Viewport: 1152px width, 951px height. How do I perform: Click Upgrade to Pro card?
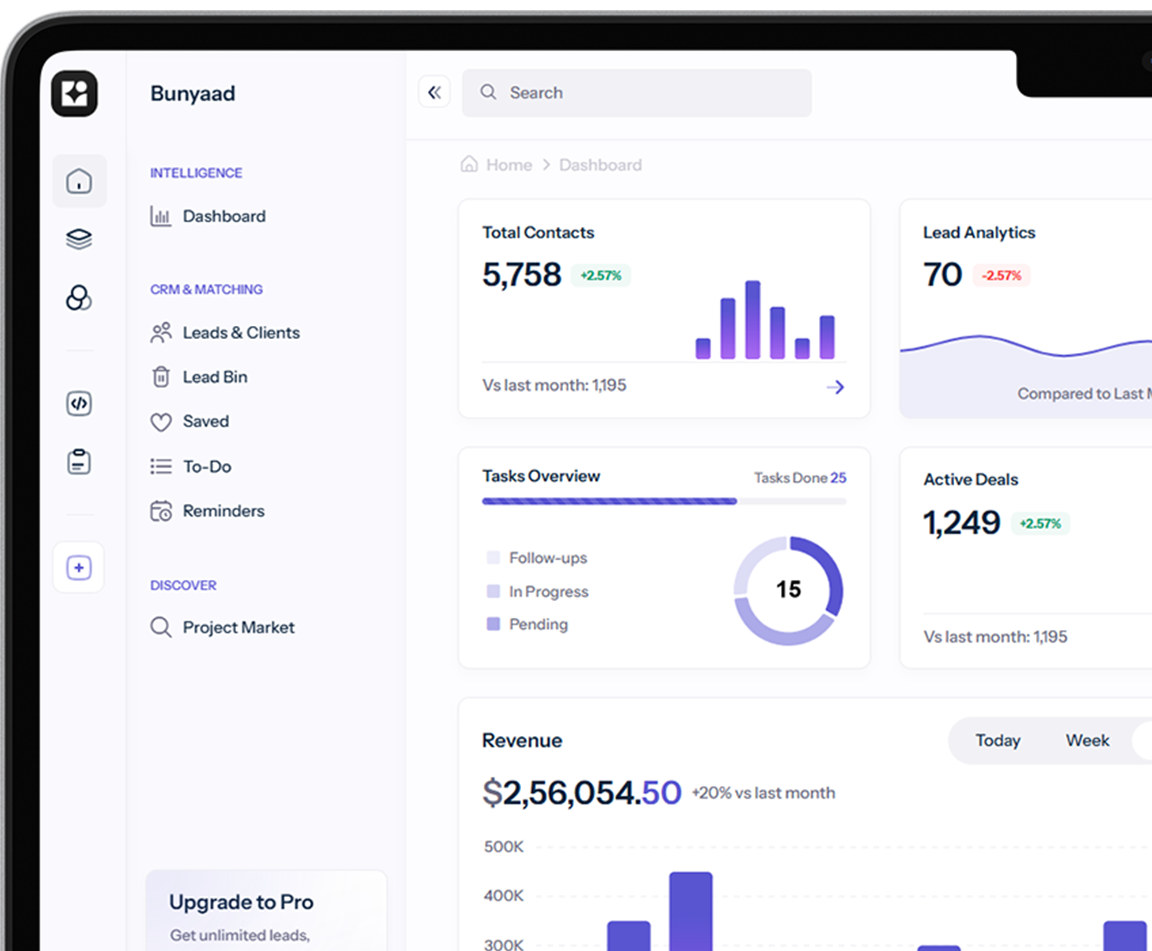click(266, 910)
